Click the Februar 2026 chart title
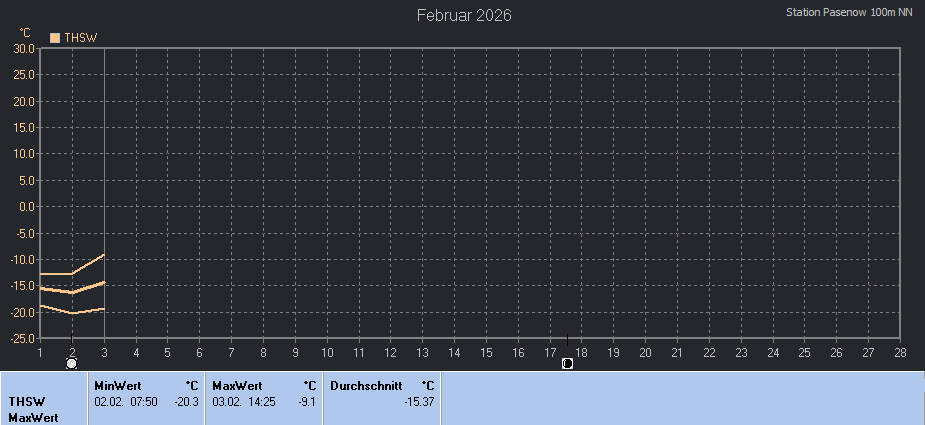This screenshot has height=425, width=925. click(464, 15)
